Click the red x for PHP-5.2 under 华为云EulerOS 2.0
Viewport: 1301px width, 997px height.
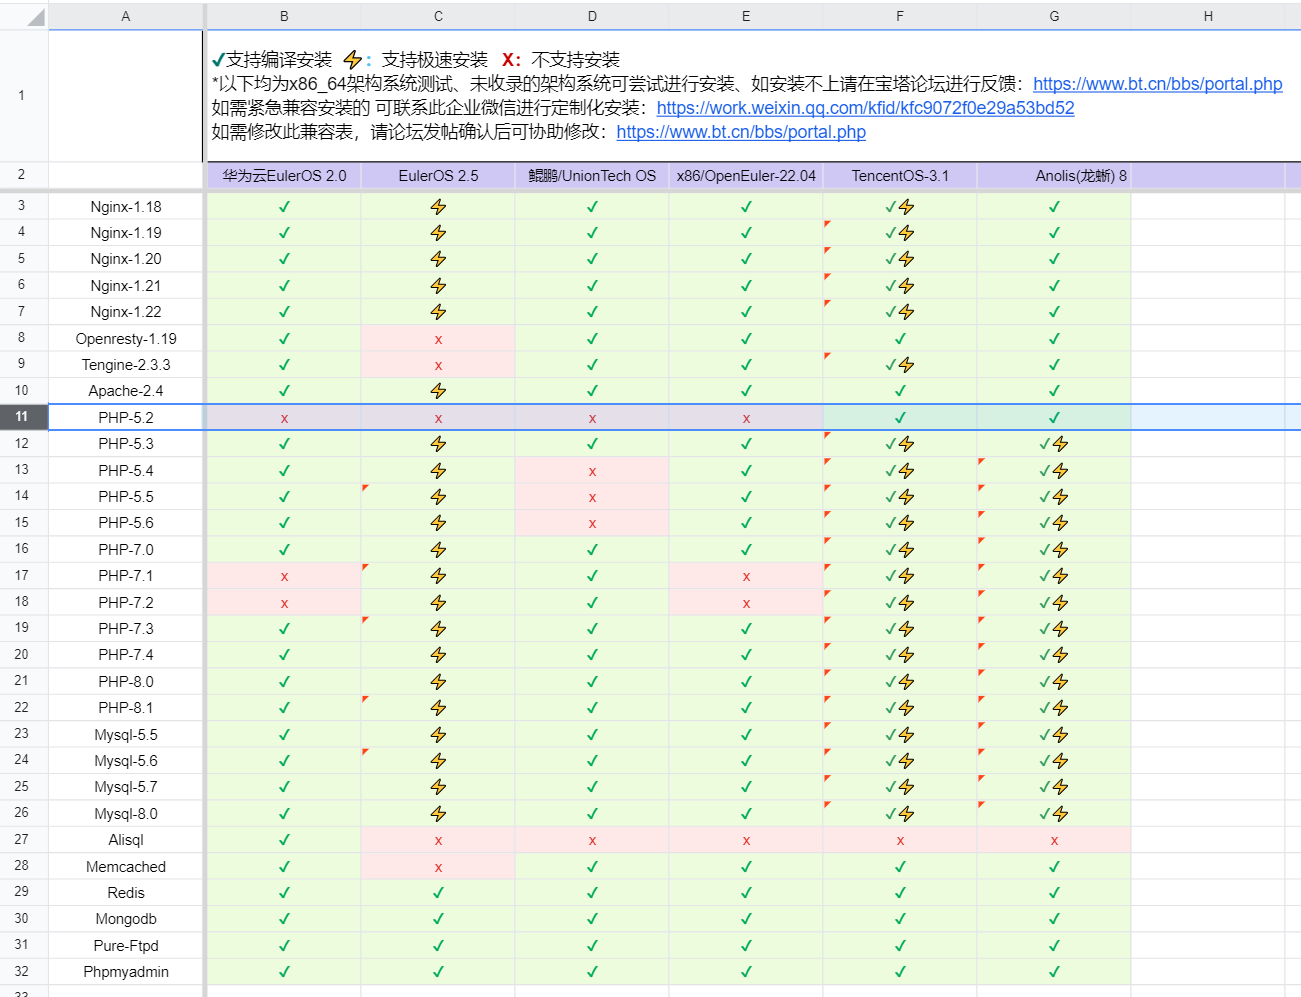click(284, 419)
